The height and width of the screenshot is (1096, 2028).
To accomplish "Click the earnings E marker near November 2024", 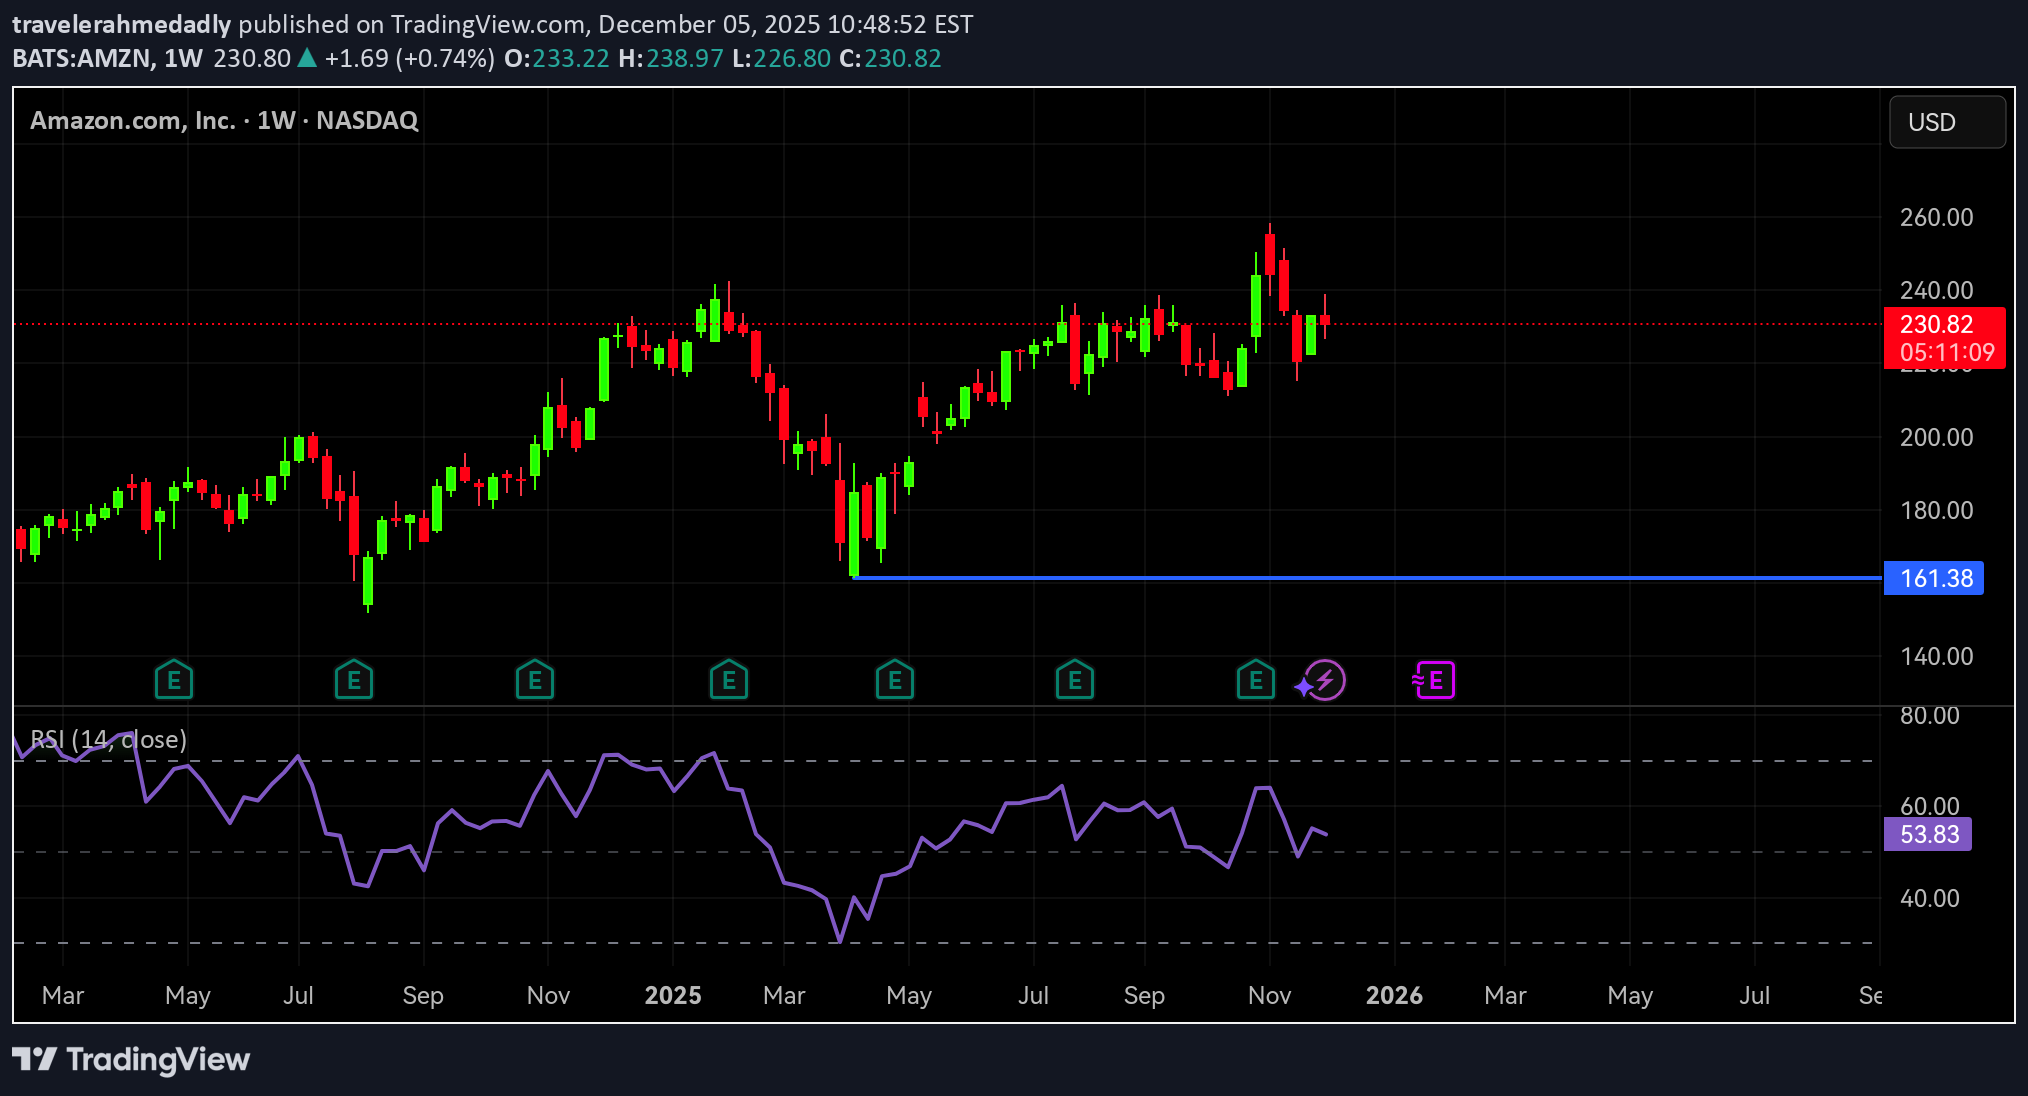I will click(x=535, y=681).
